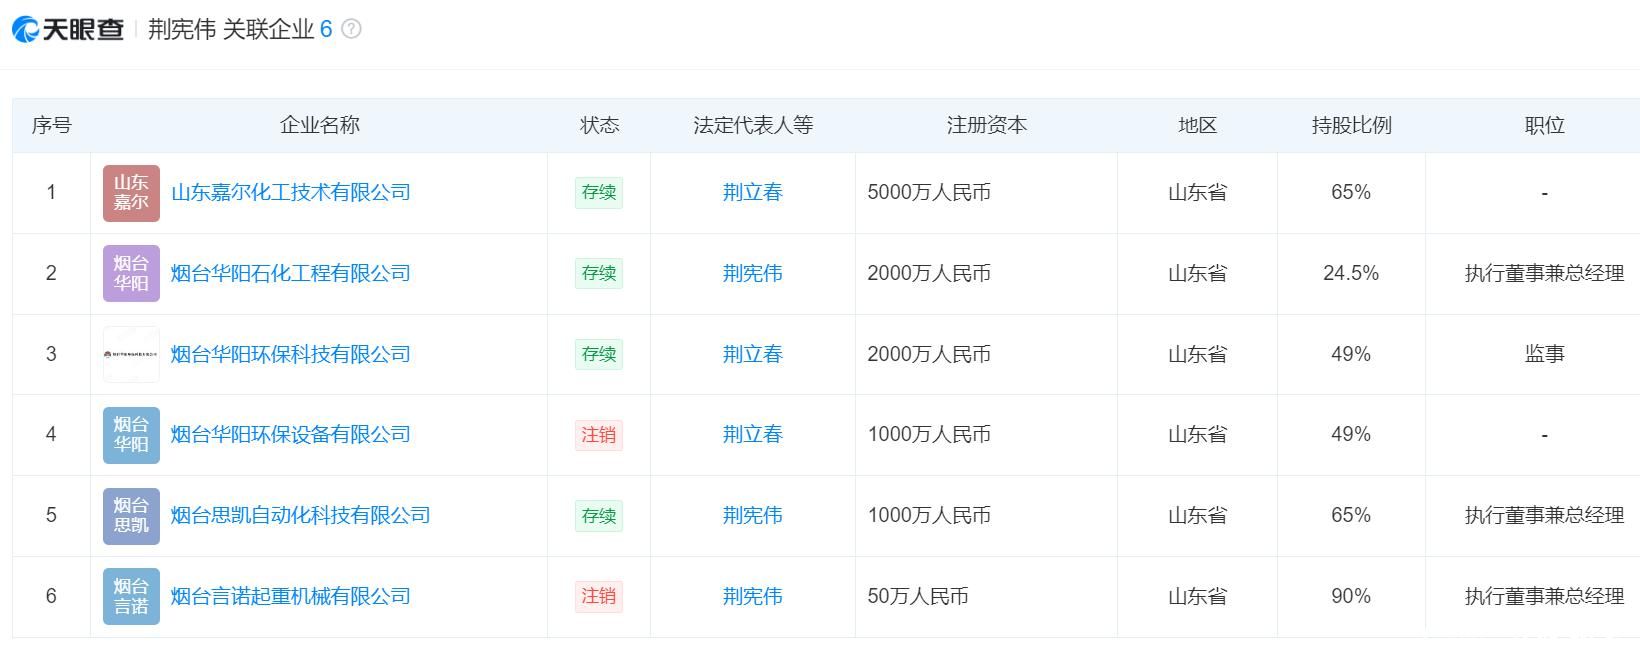Click 山东省 in the 烟台言诺起重机械 row
The image size is (1640, 667).
(1197, 596)
